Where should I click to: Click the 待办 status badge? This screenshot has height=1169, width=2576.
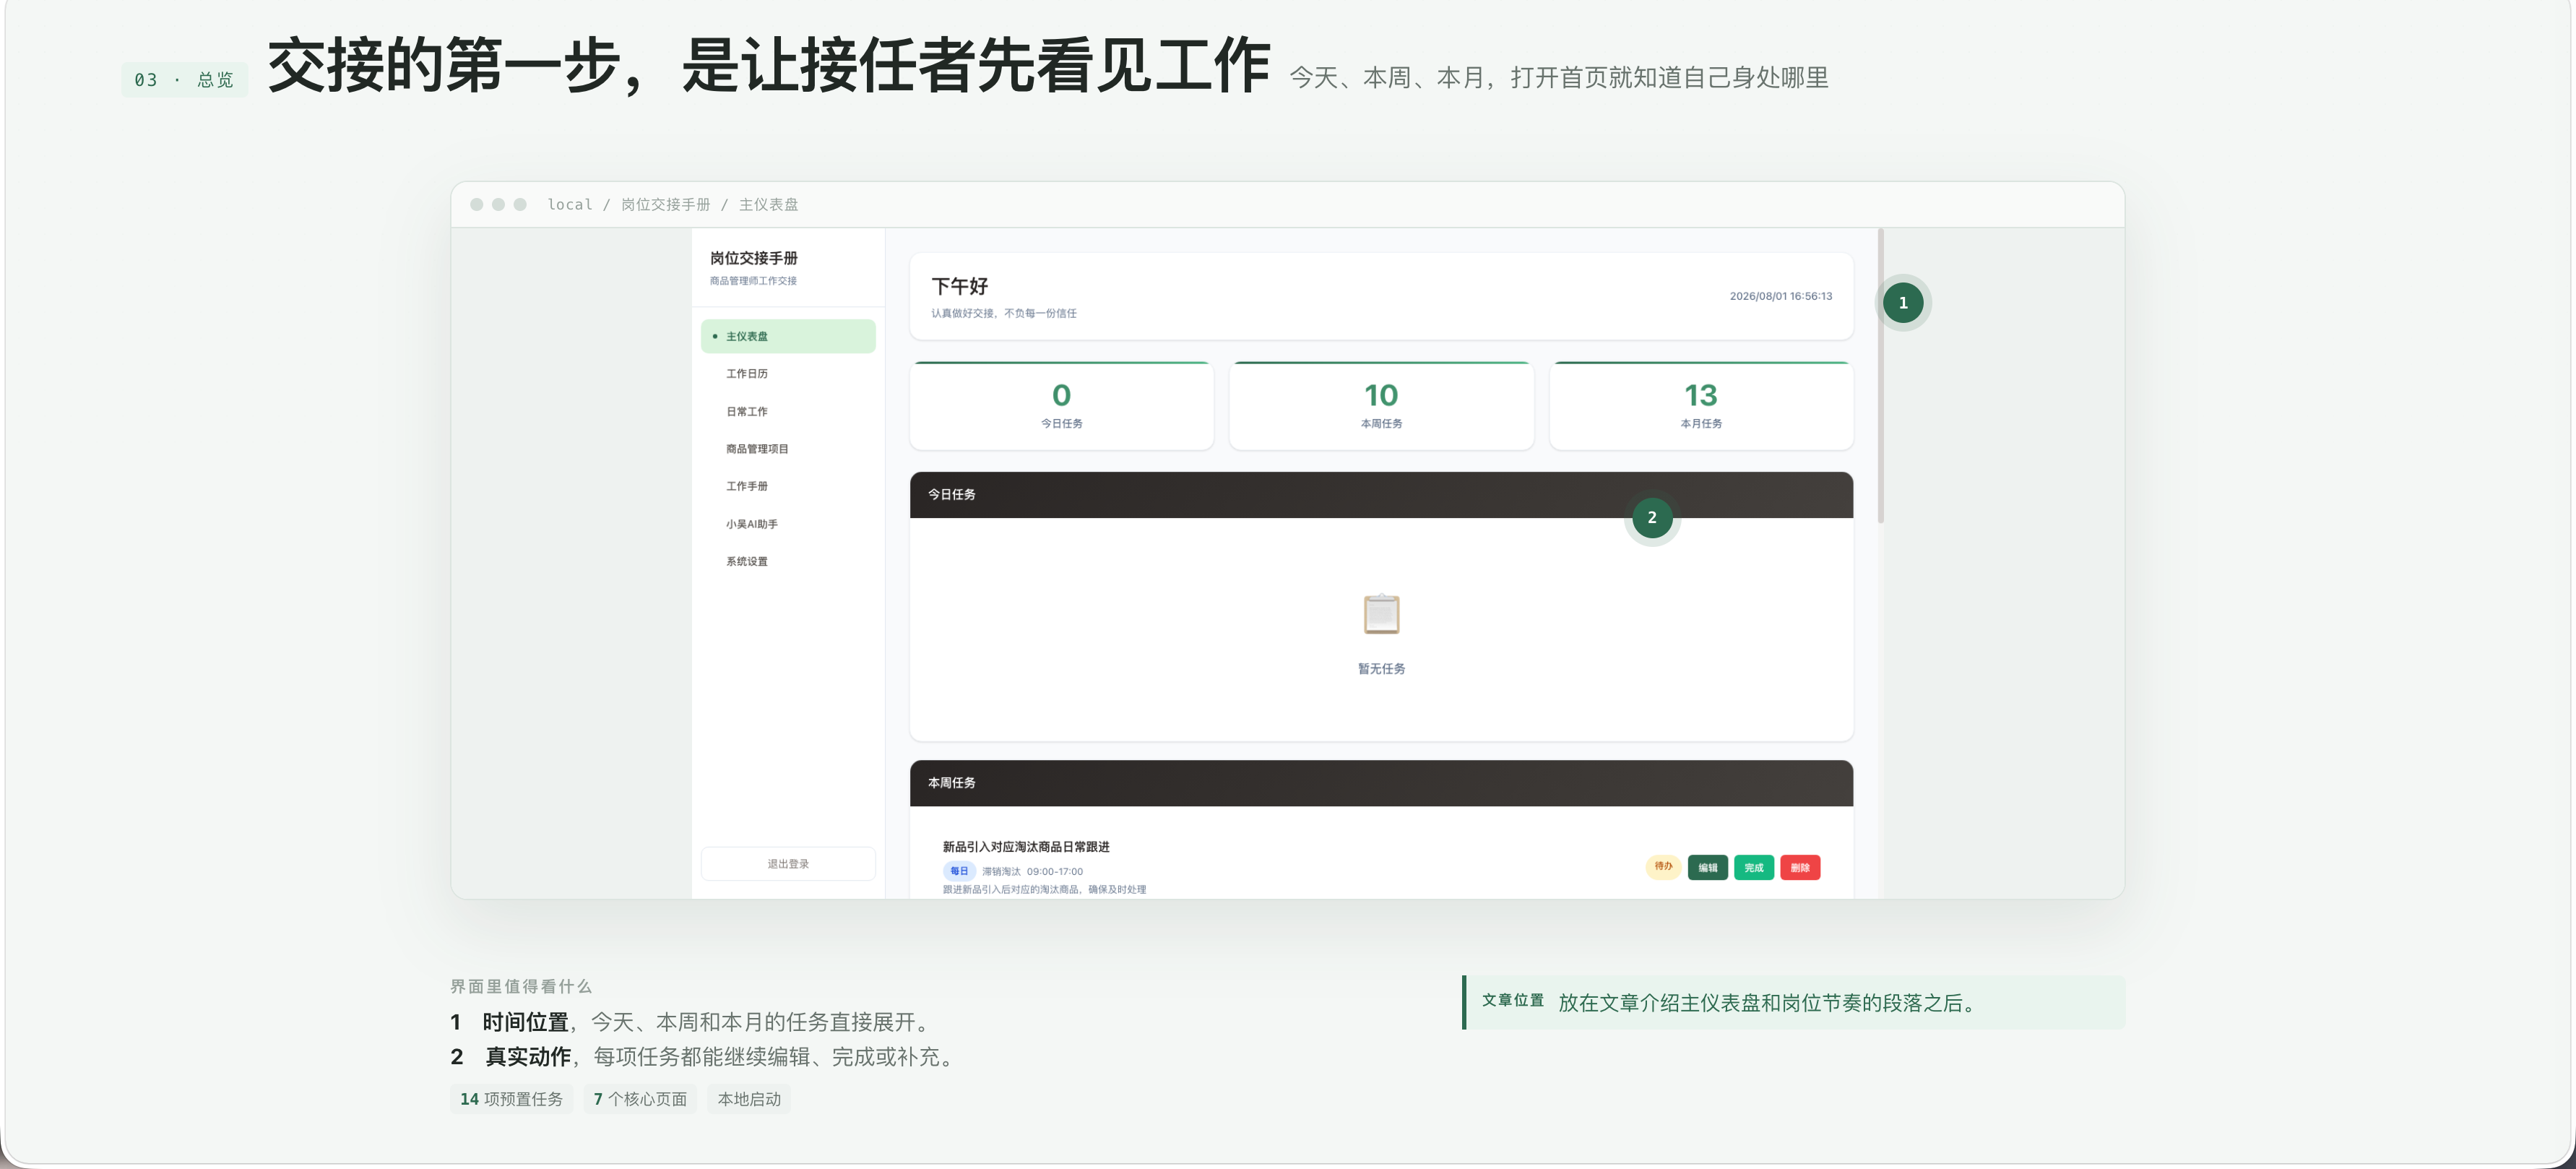pos(1663,866)
